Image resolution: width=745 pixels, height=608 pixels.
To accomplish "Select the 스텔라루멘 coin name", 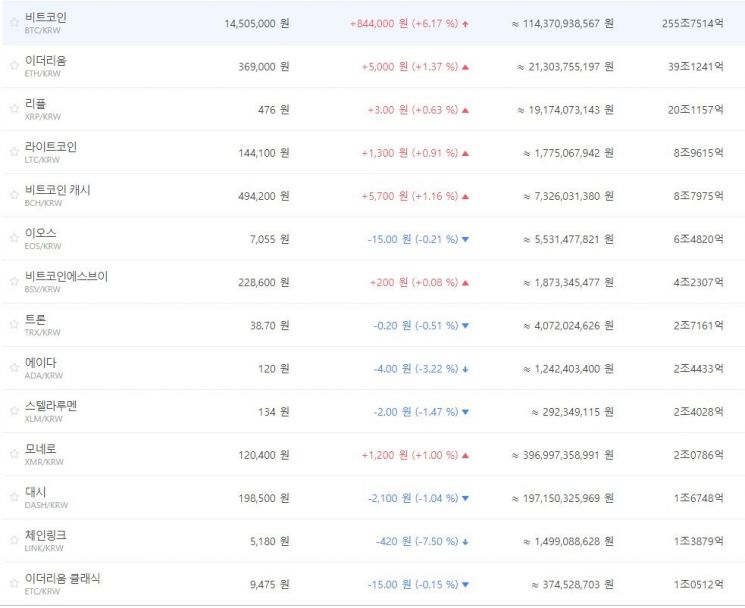I will [51, 406].
